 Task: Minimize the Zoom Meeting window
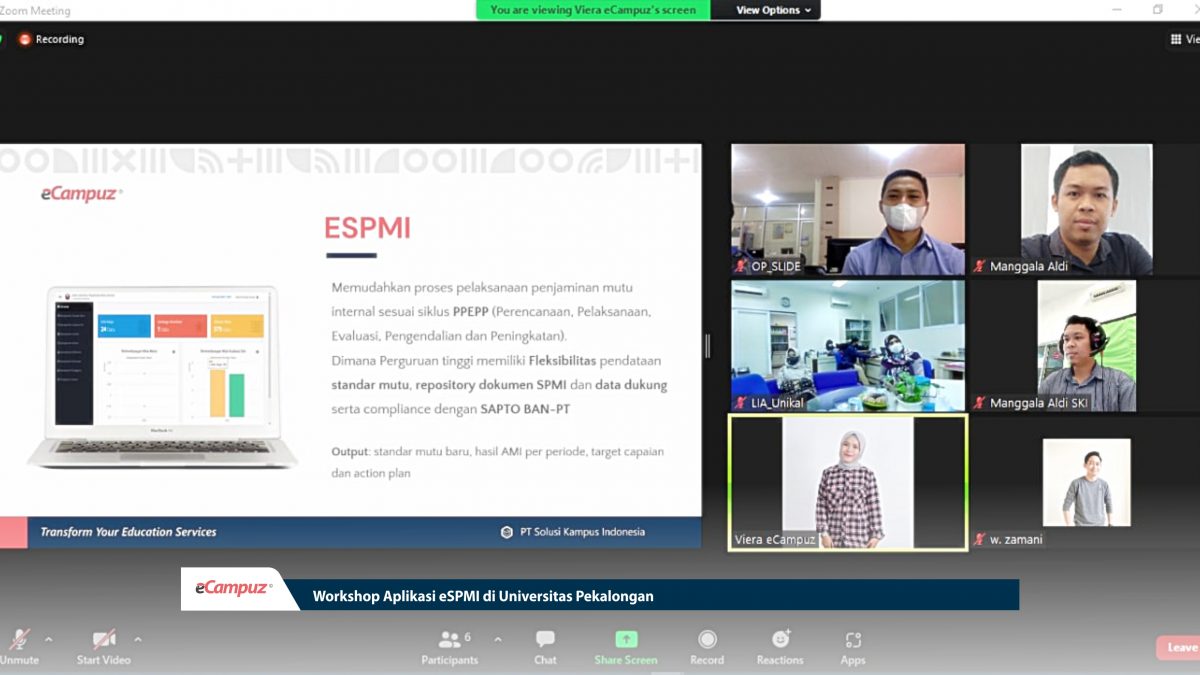(1116, 10)
